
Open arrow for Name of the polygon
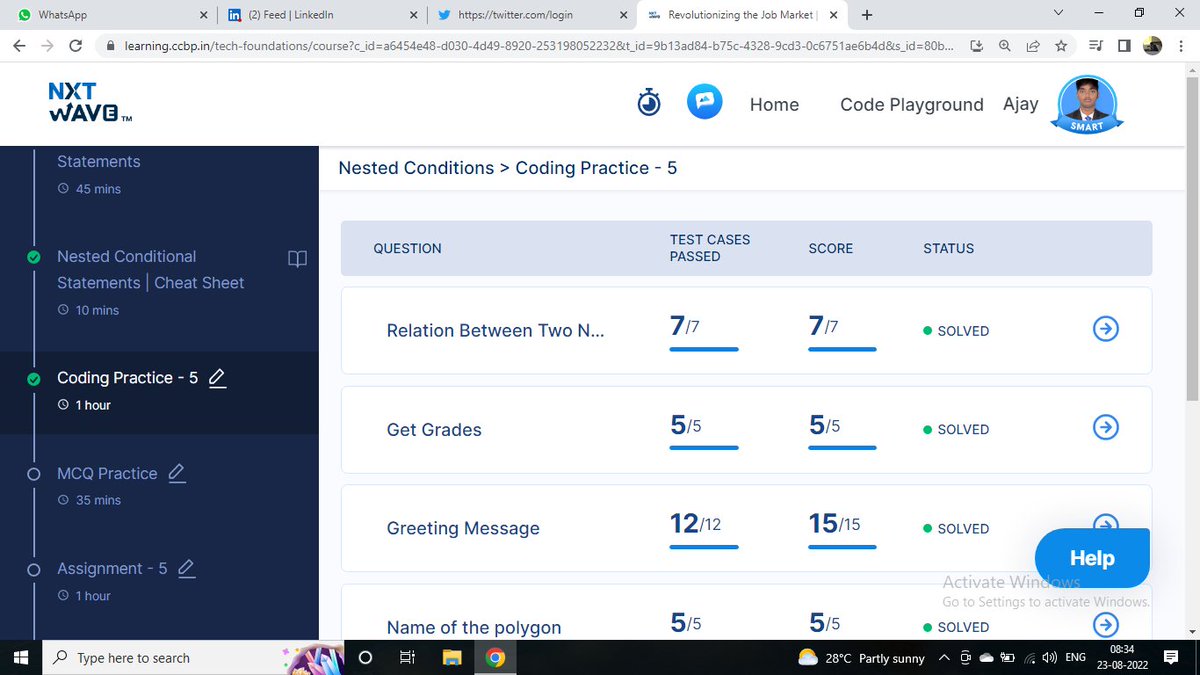[x=1105, y=626]
